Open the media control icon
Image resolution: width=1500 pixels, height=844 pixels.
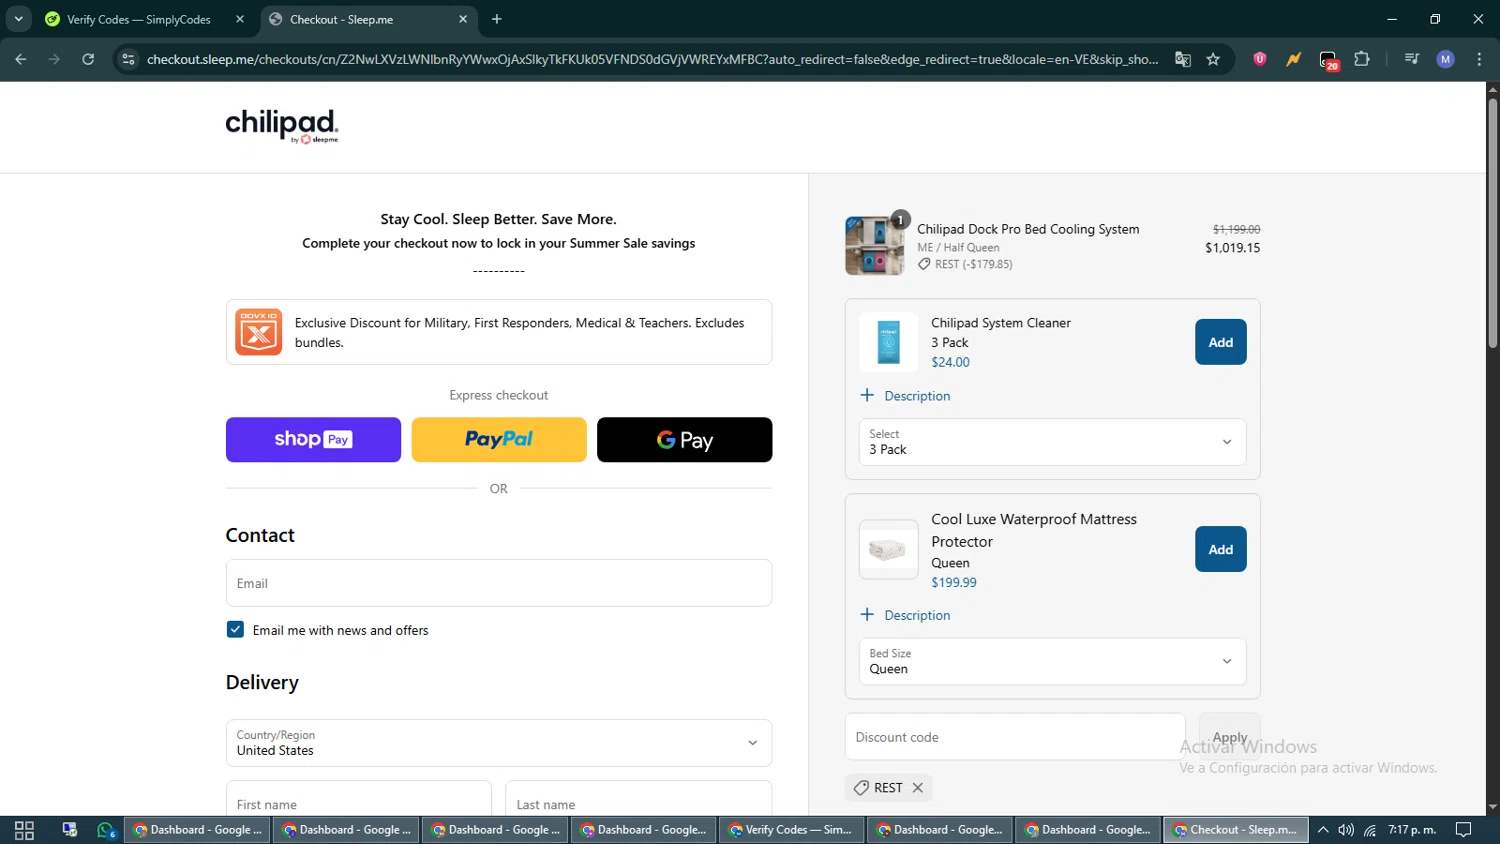(1412, 59)
